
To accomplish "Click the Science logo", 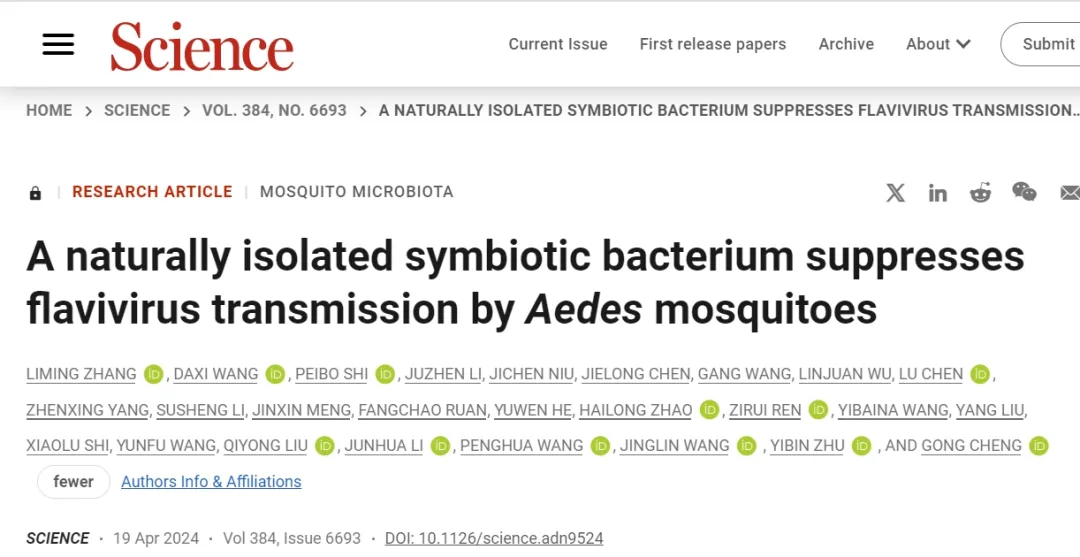I will (x=202, y=46).
